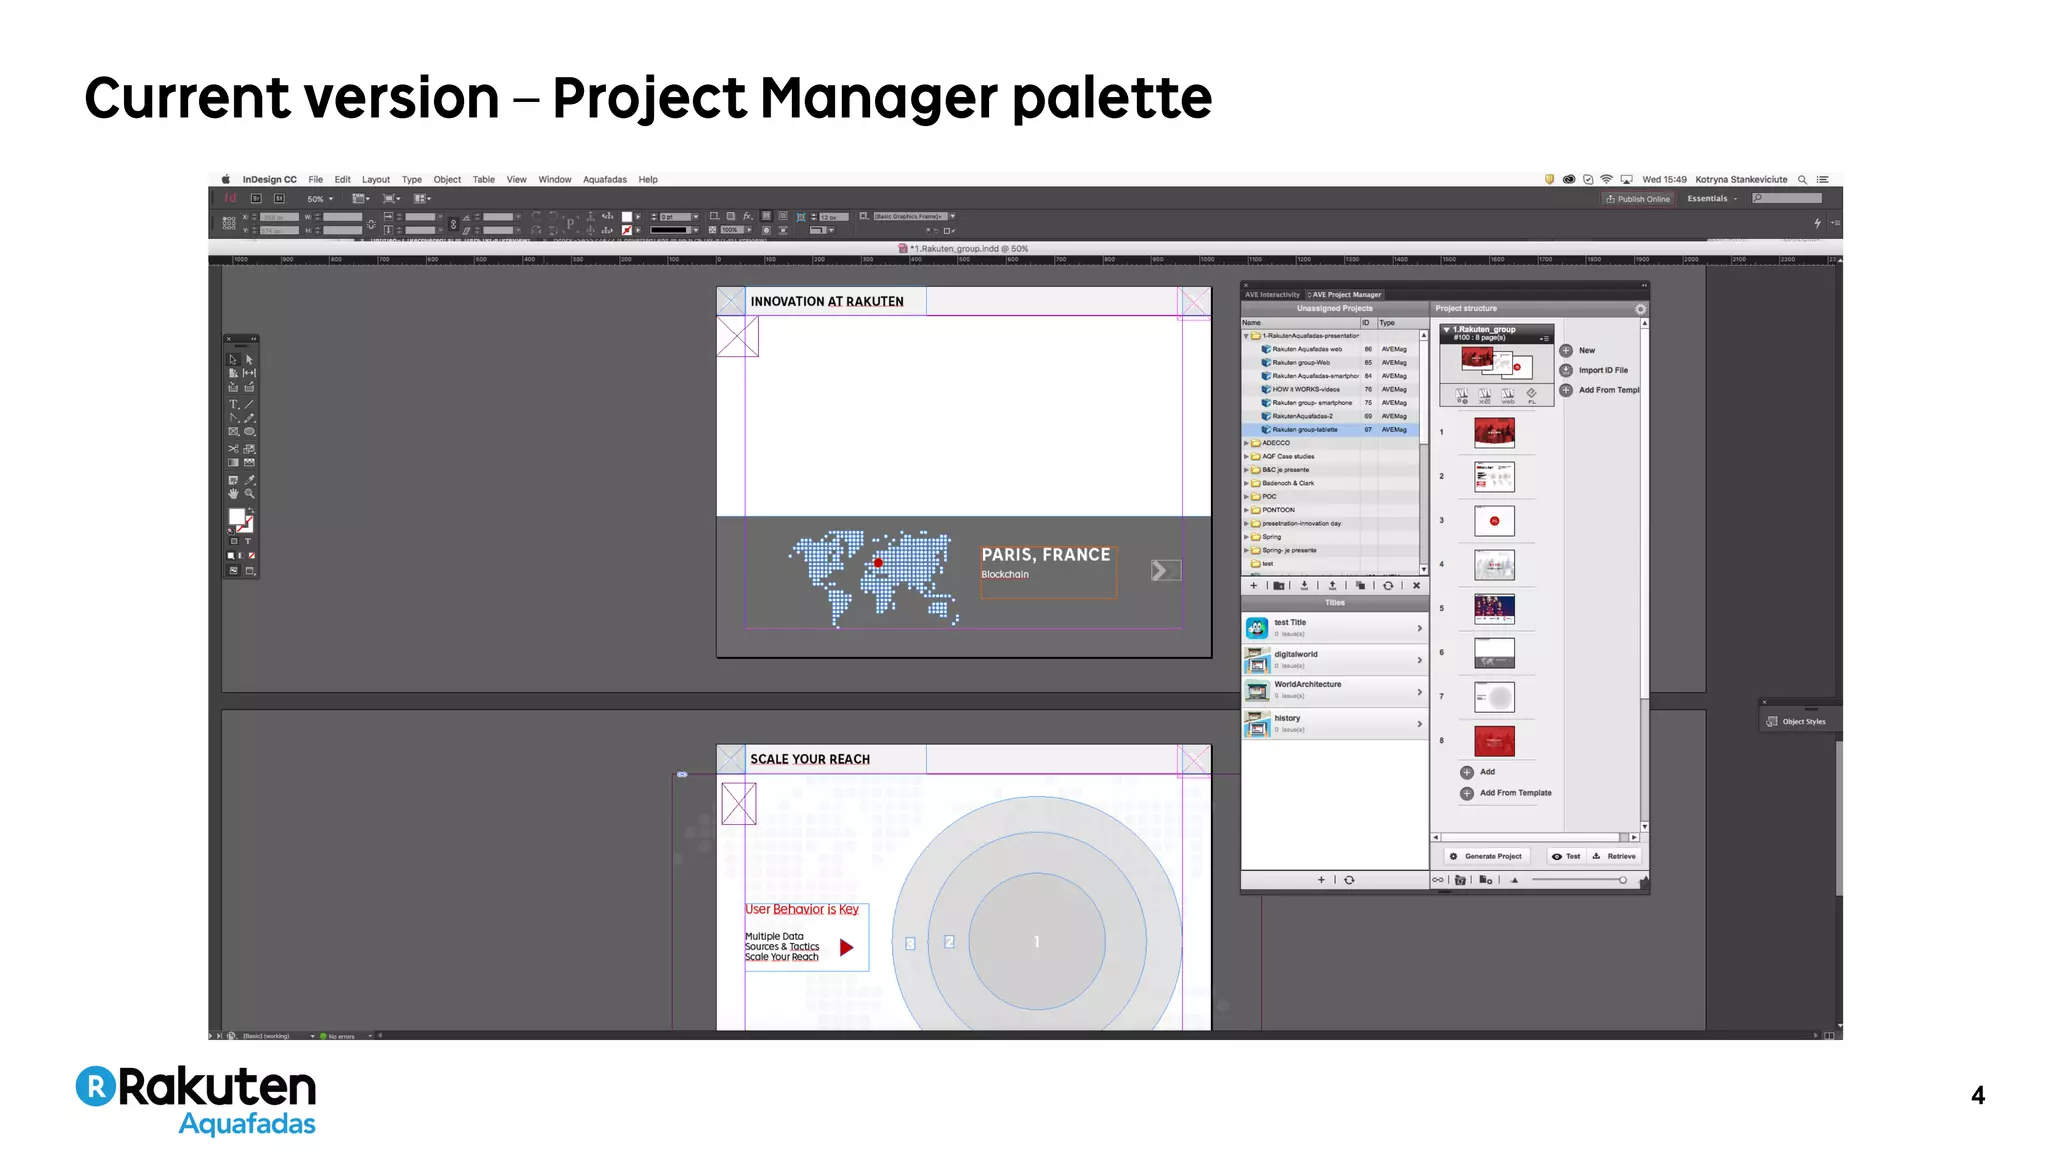2048x1152 pixels.
Task: Click the duplicate icon under Unassigned Projects
Action: 1360,586
